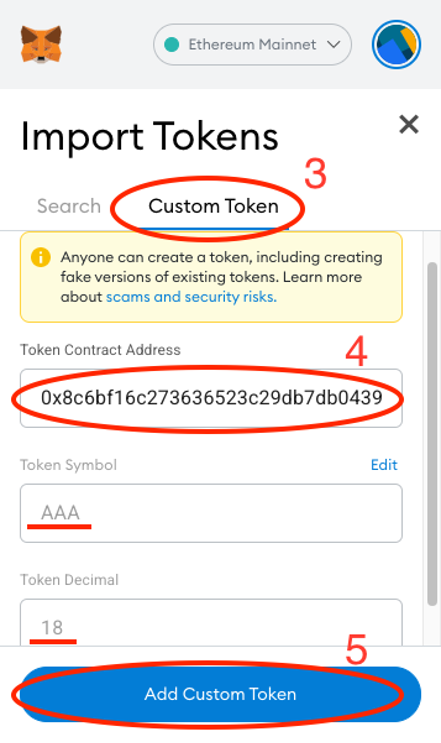
Task: Click Edit next to Token Symbol
Action: point(384,465)
